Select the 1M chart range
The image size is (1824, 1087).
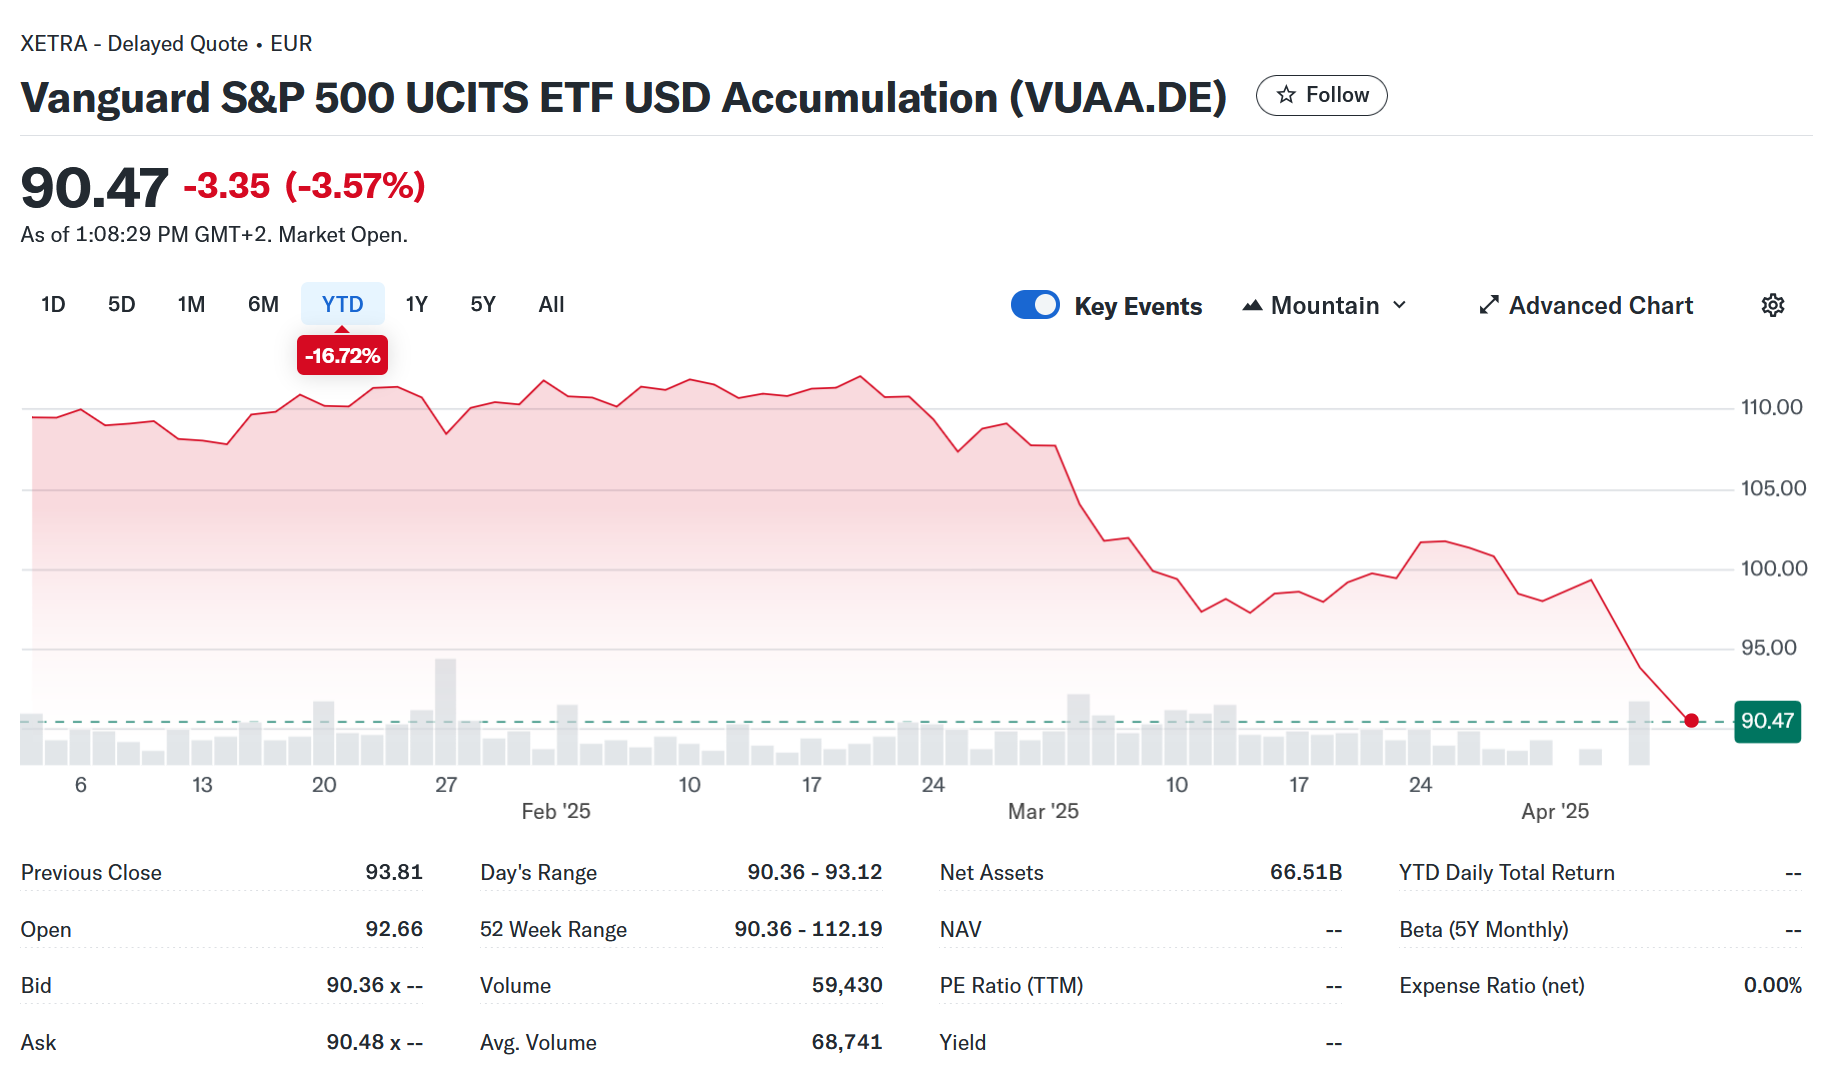coord(191,304)
